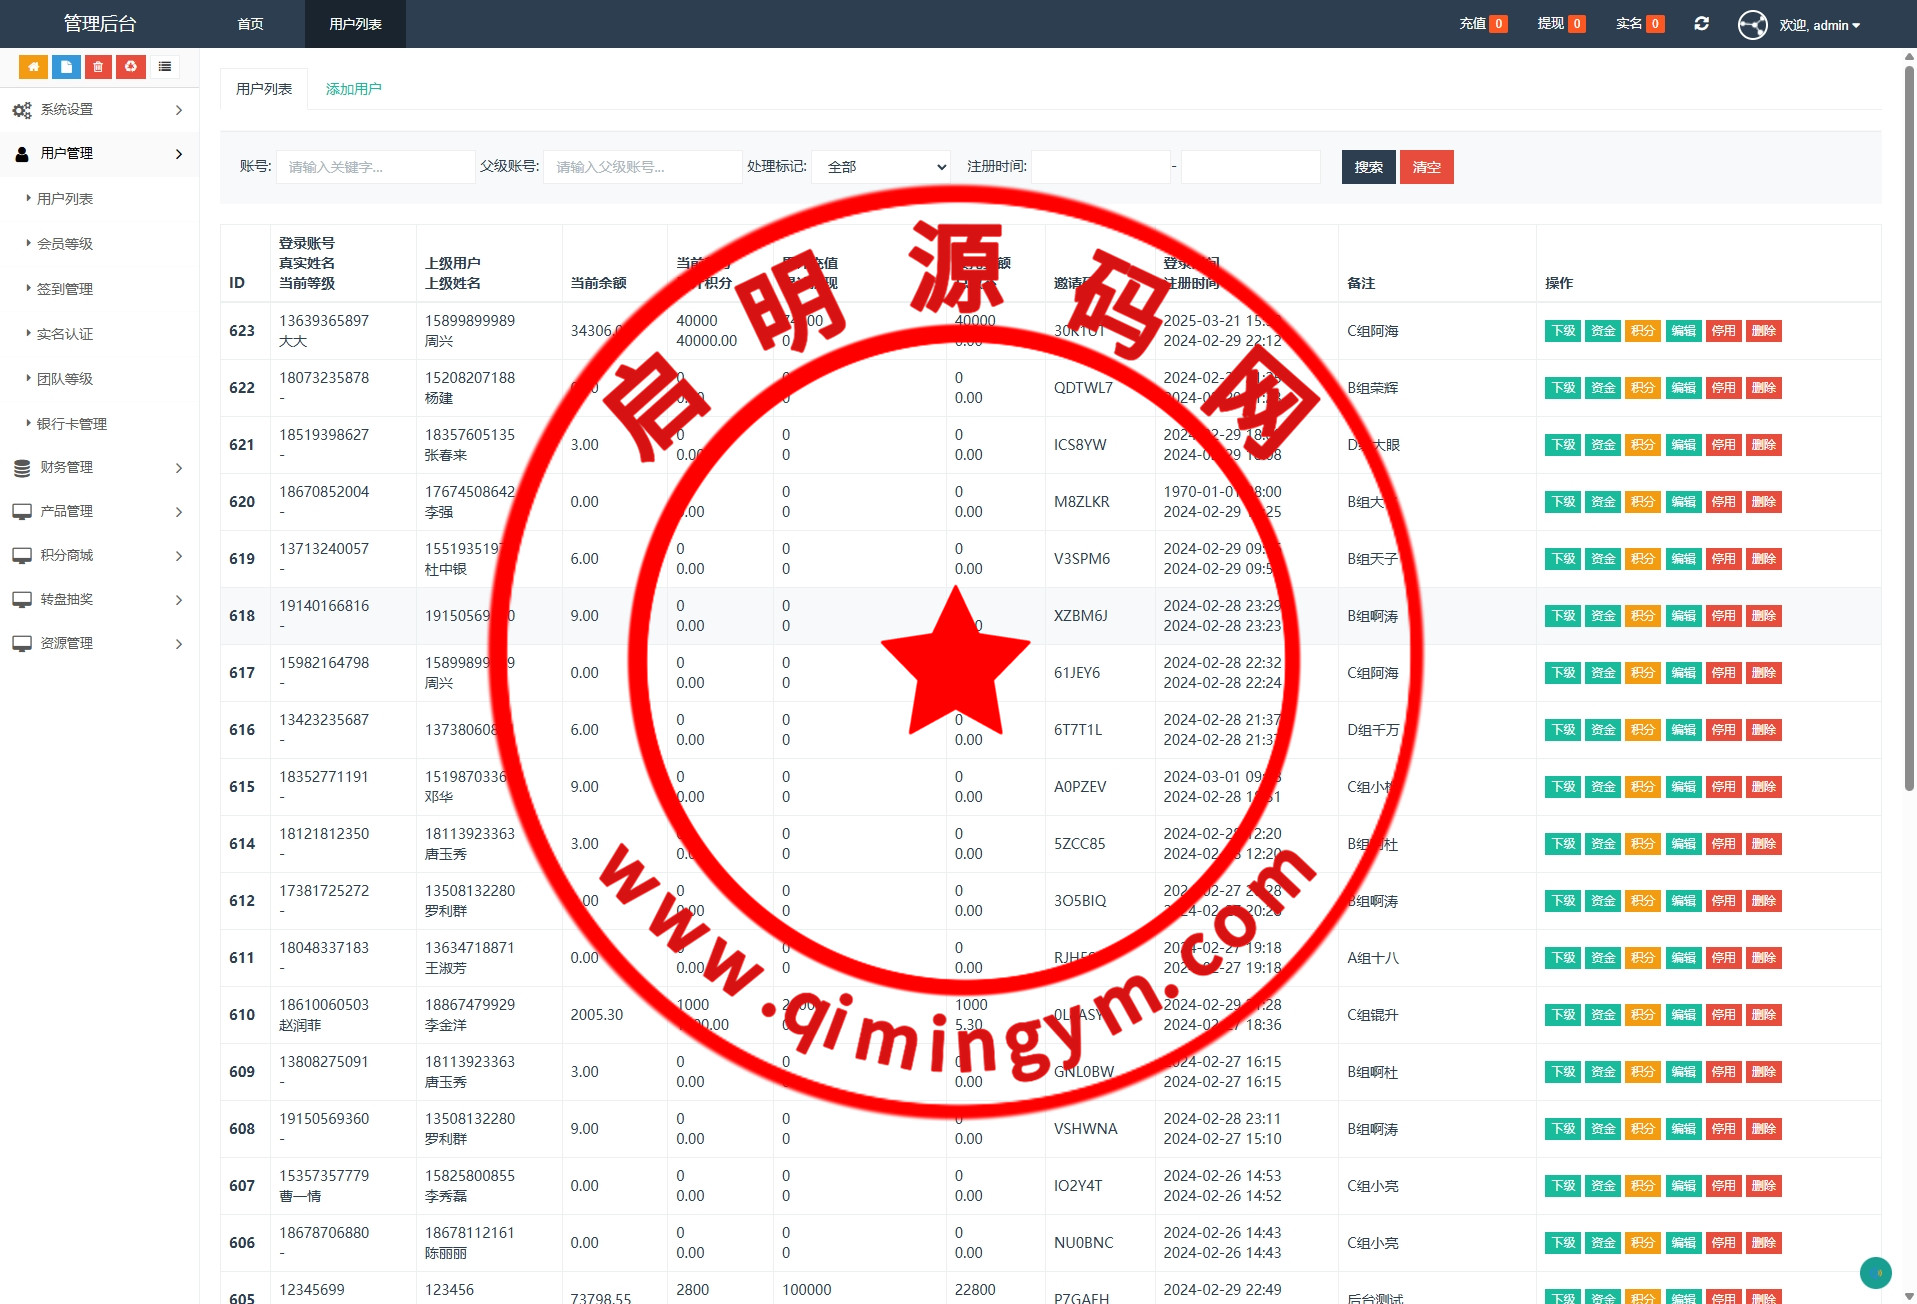This screenshot has width=1917, height=1304.
Task: Open 会员等级 in the sidebar
Action: coord(65,244)
